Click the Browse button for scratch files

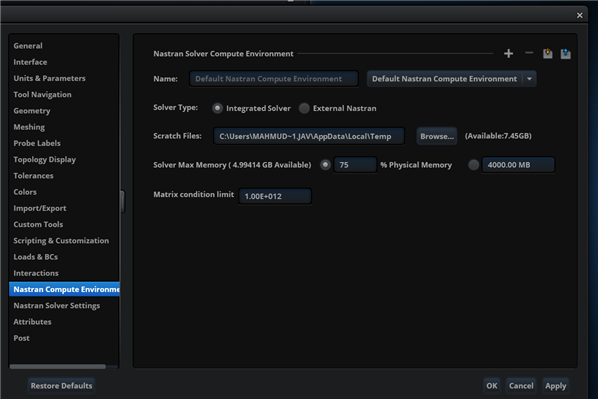[x=437, y=136]
